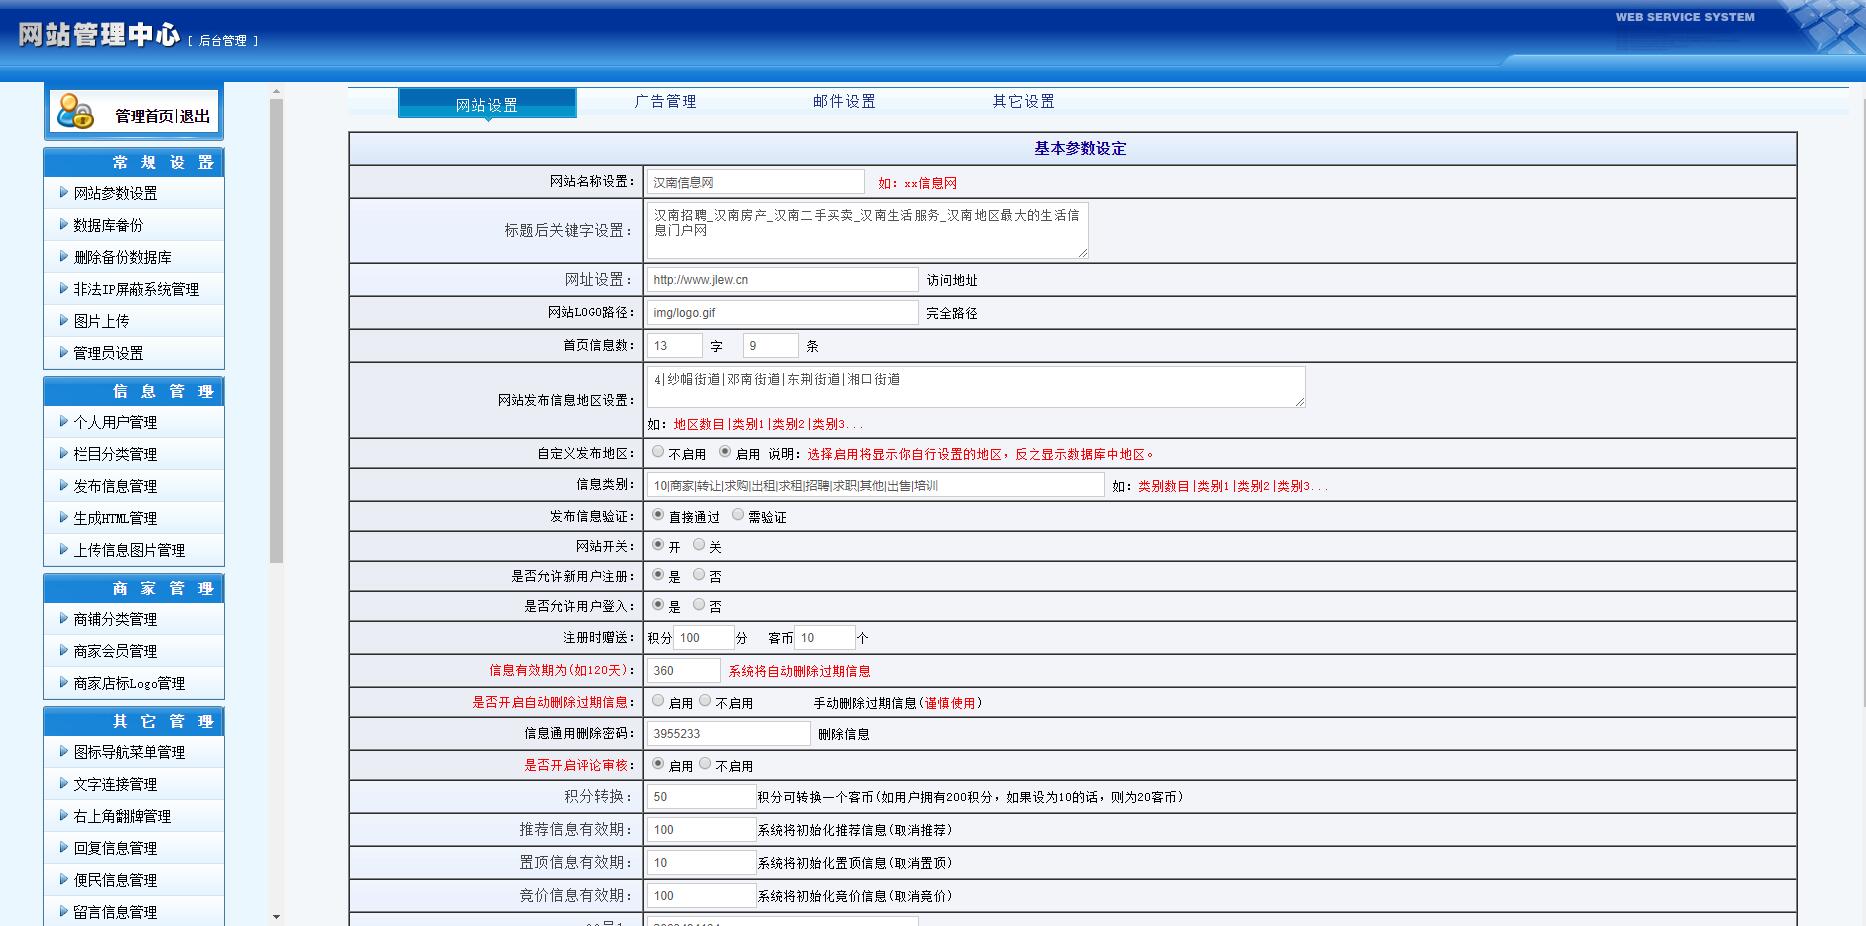Select 不启用 for 自定义发布地区
This screenshot has width=1866, height=926.
pyautogui.click(x=658, y=452)
